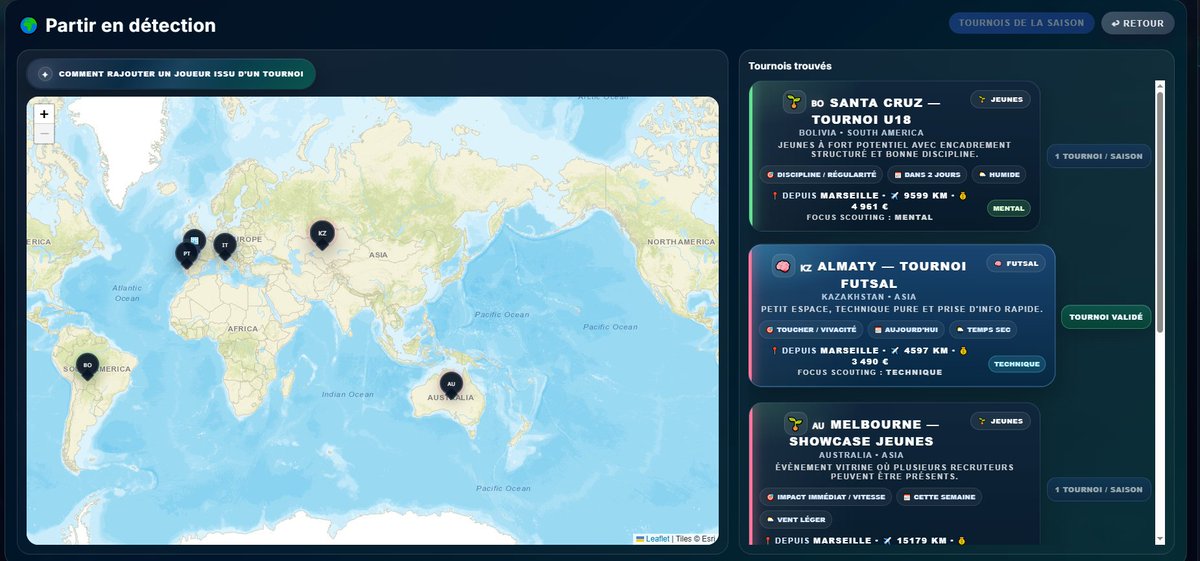
Task: Select the Futsal tag on Almaty card
Action: click(x=1016, y=263)
